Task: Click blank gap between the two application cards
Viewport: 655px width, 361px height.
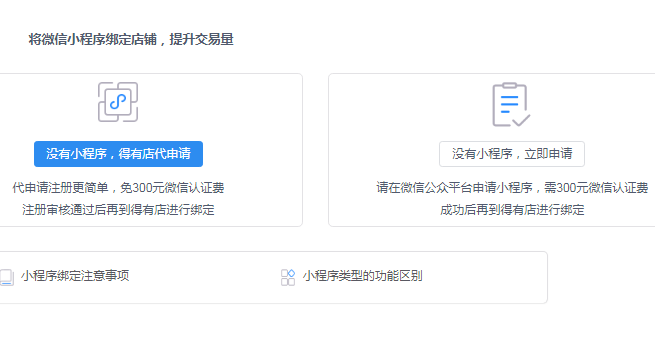Action: (x=315, y=150)
